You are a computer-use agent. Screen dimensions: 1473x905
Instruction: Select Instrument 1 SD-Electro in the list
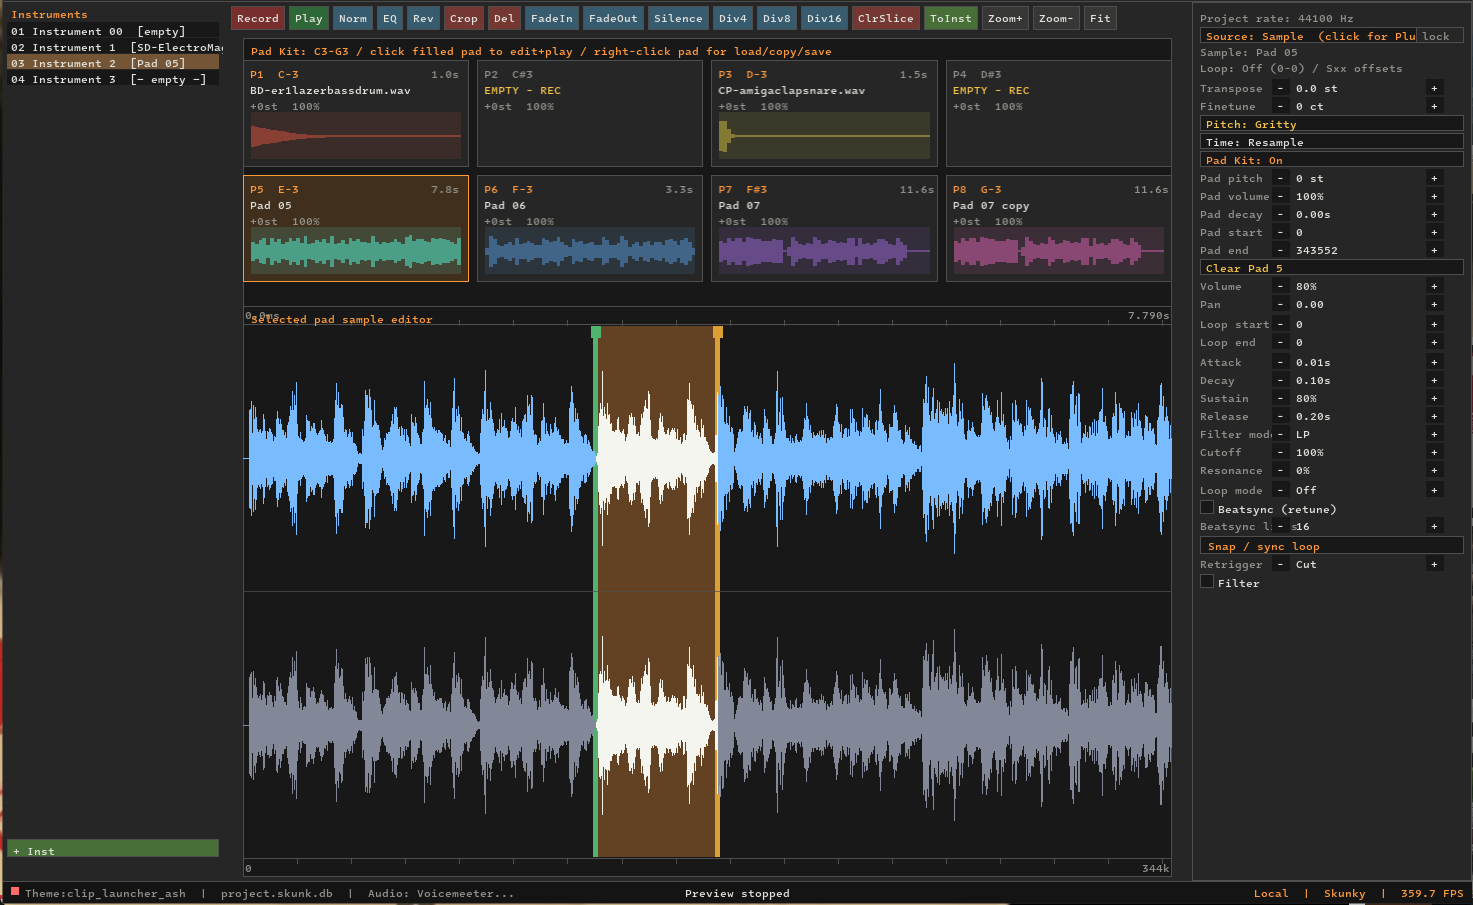(113, 47)
